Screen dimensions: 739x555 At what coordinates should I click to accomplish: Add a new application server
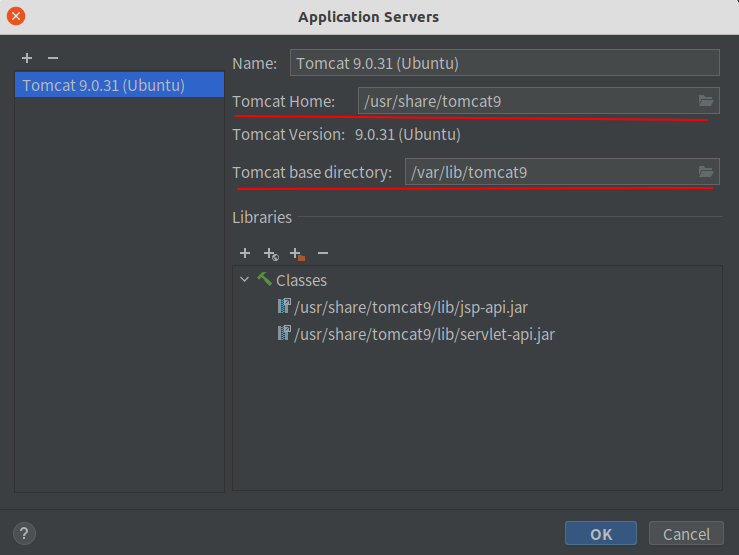pyautogui.click(x=27, y=58)
